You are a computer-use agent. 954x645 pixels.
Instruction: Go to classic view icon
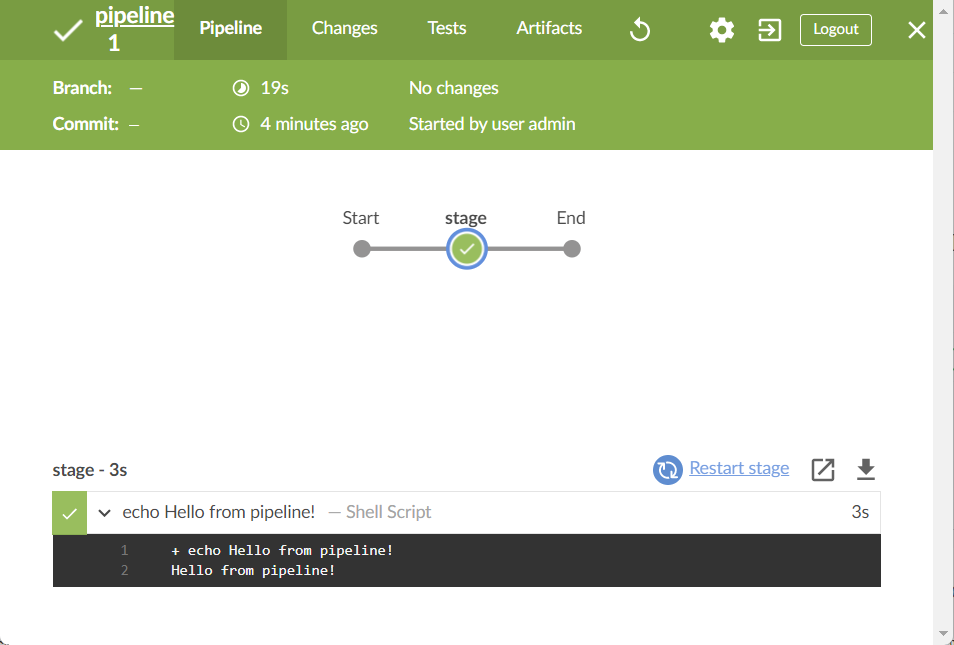point(770,30)
